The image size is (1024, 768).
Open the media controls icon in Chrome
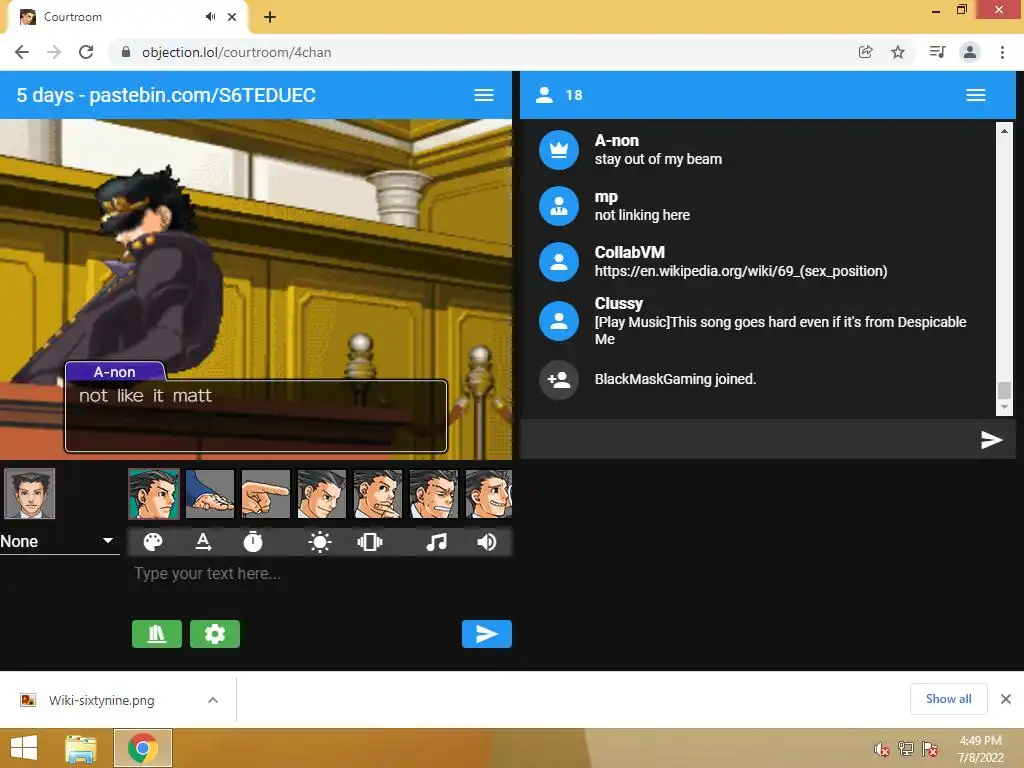(937, 52)
